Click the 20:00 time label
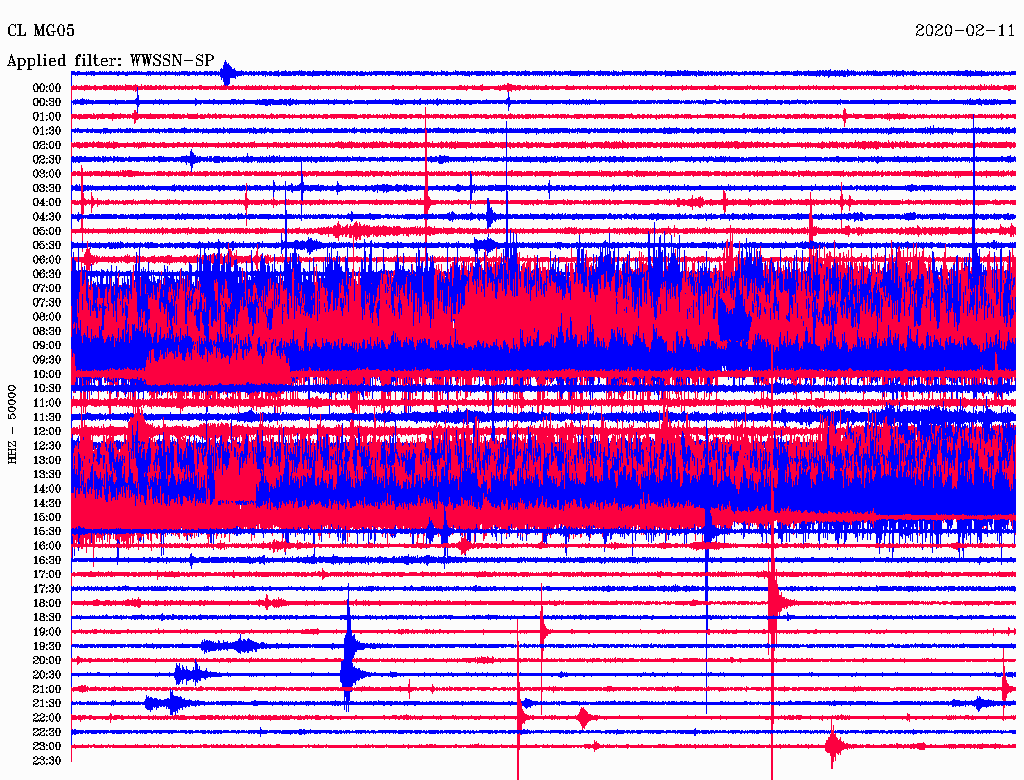The image size is (1024, 780). 47,661
